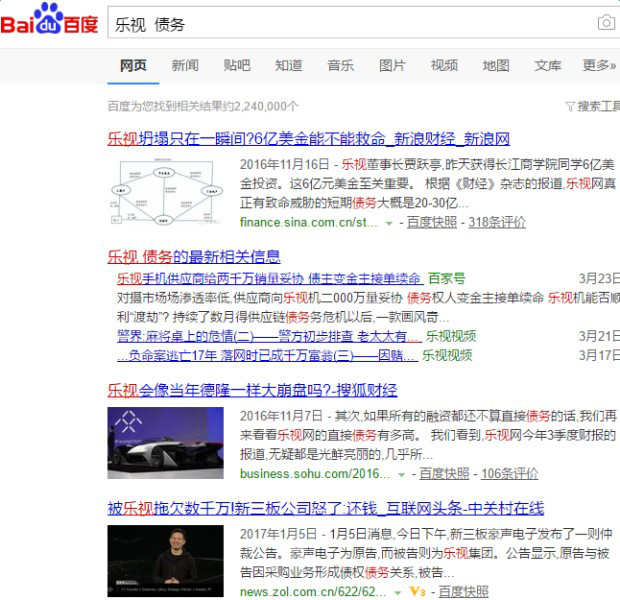Open 搜索工具 search tools

598,106
